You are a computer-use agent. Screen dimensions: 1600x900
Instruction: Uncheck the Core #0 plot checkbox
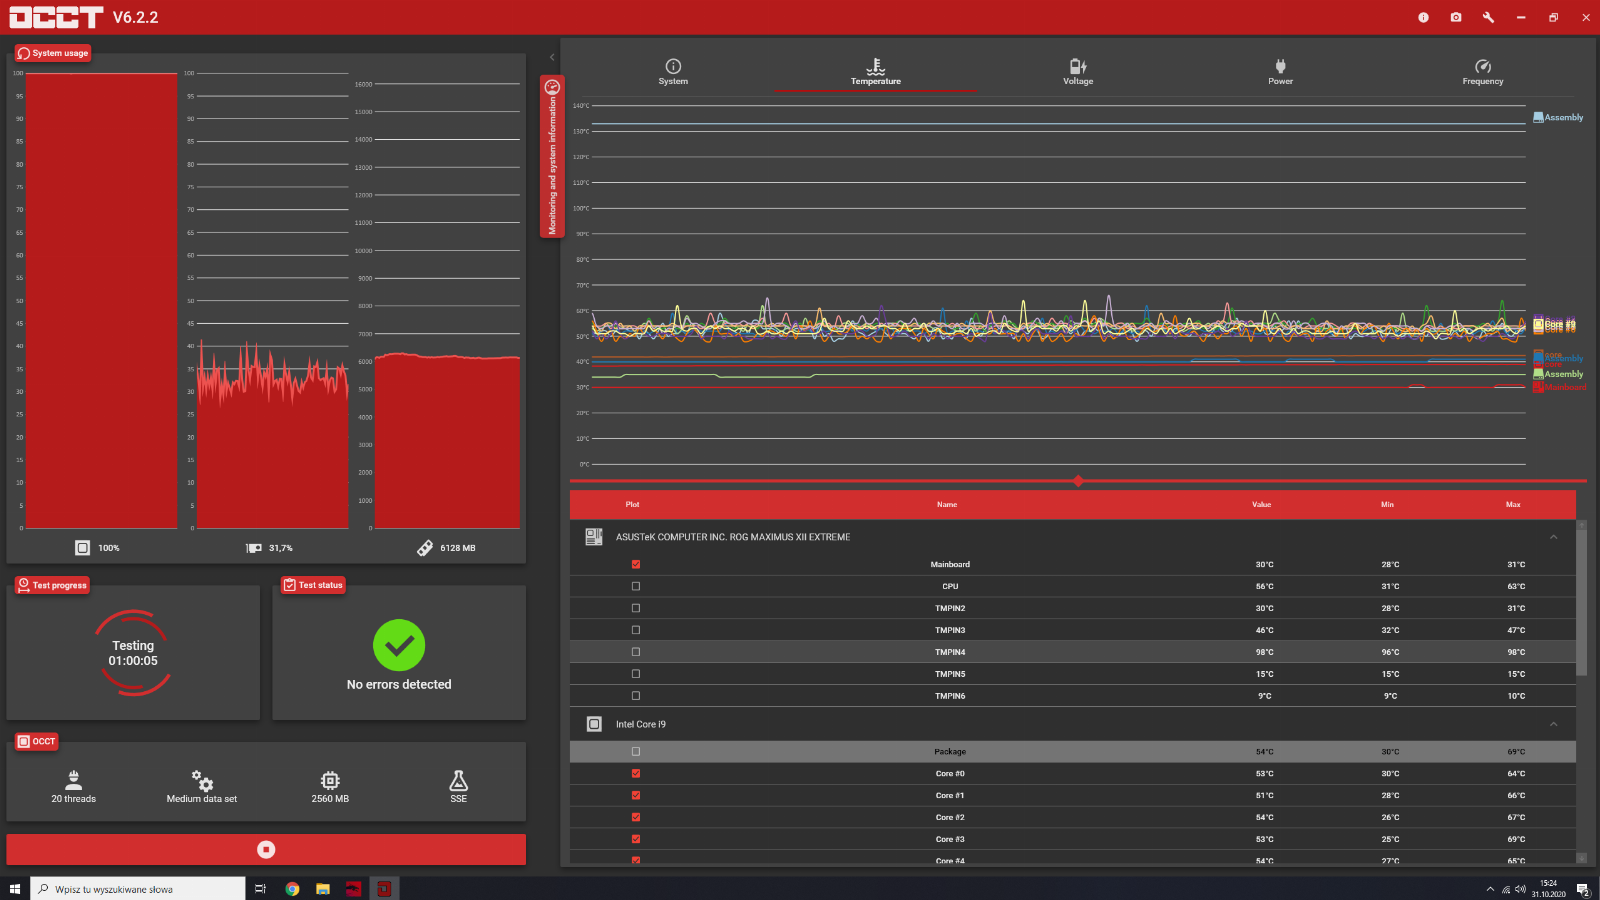coord(636,773)
